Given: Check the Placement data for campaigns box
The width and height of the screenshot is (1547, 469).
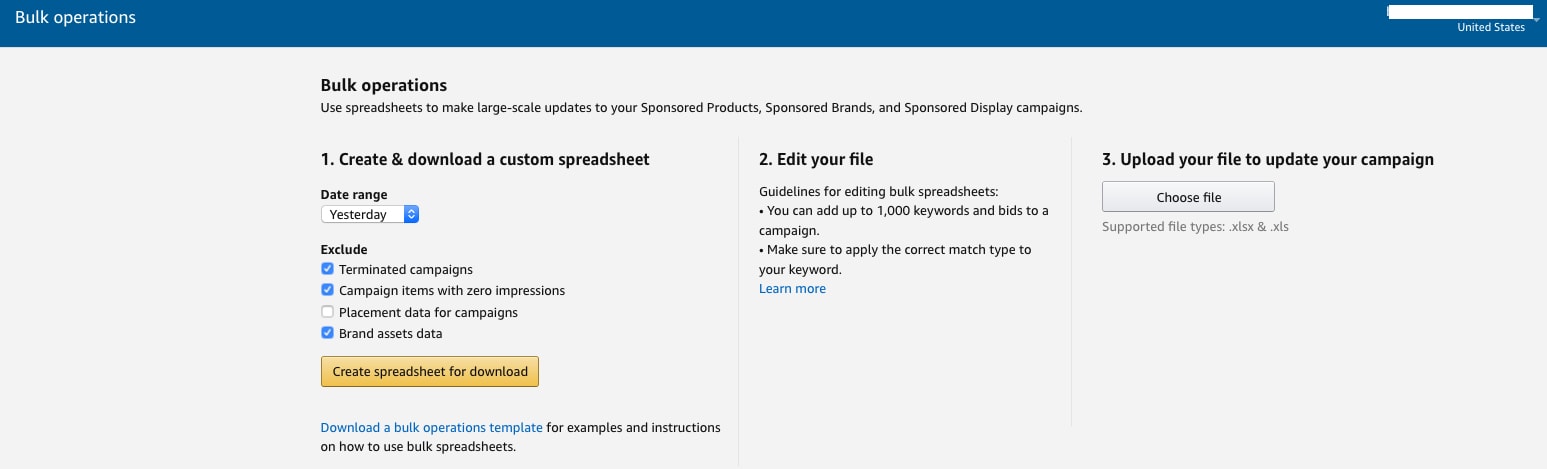Looking at the screenshot, I should (327, 312).
